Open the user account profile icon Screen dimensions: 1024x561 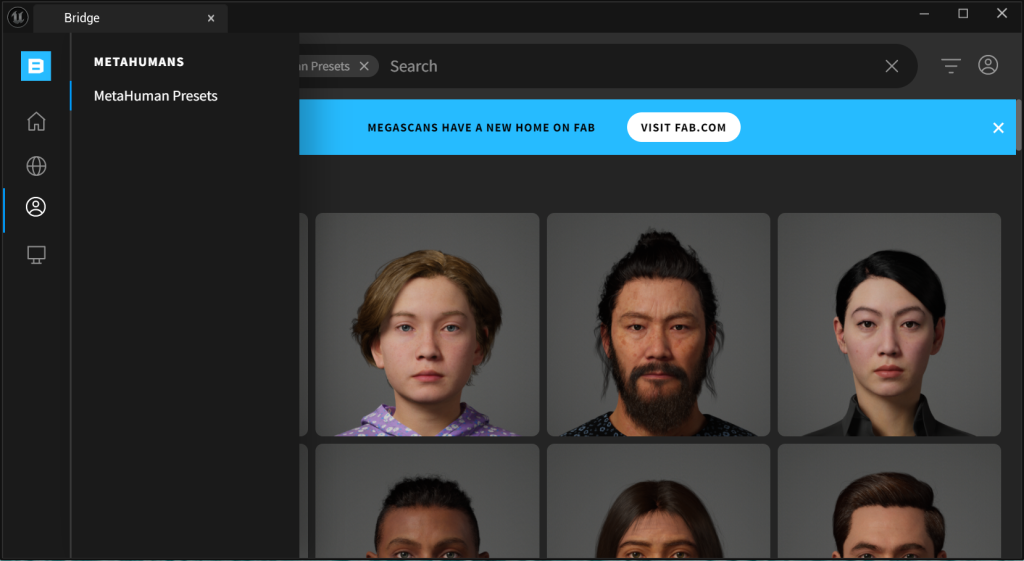click(988, 65)
